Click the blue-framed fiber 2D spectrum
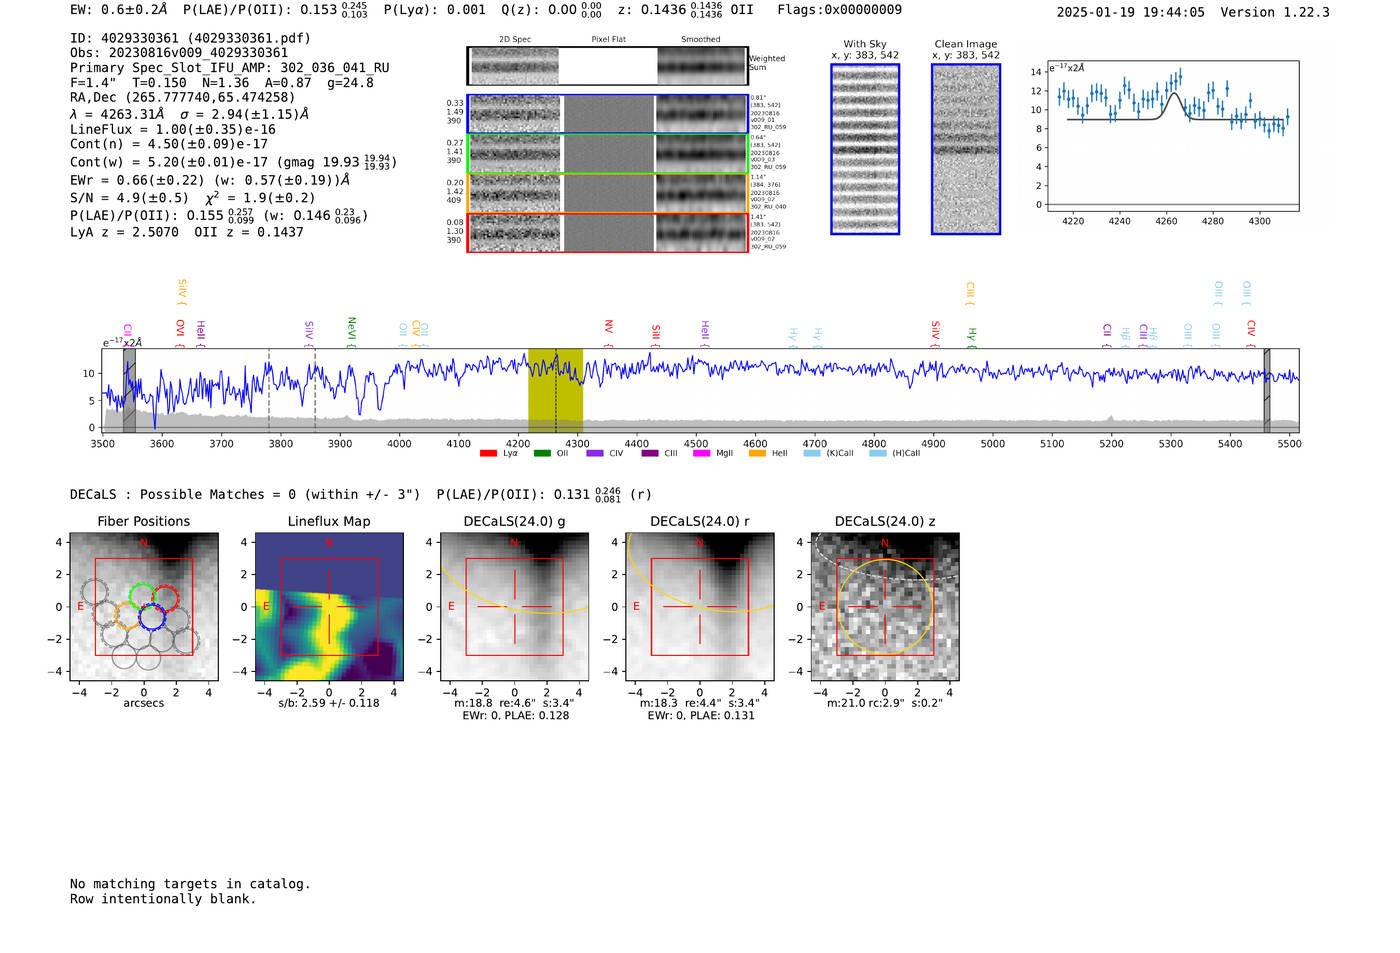 pos(515,114)
